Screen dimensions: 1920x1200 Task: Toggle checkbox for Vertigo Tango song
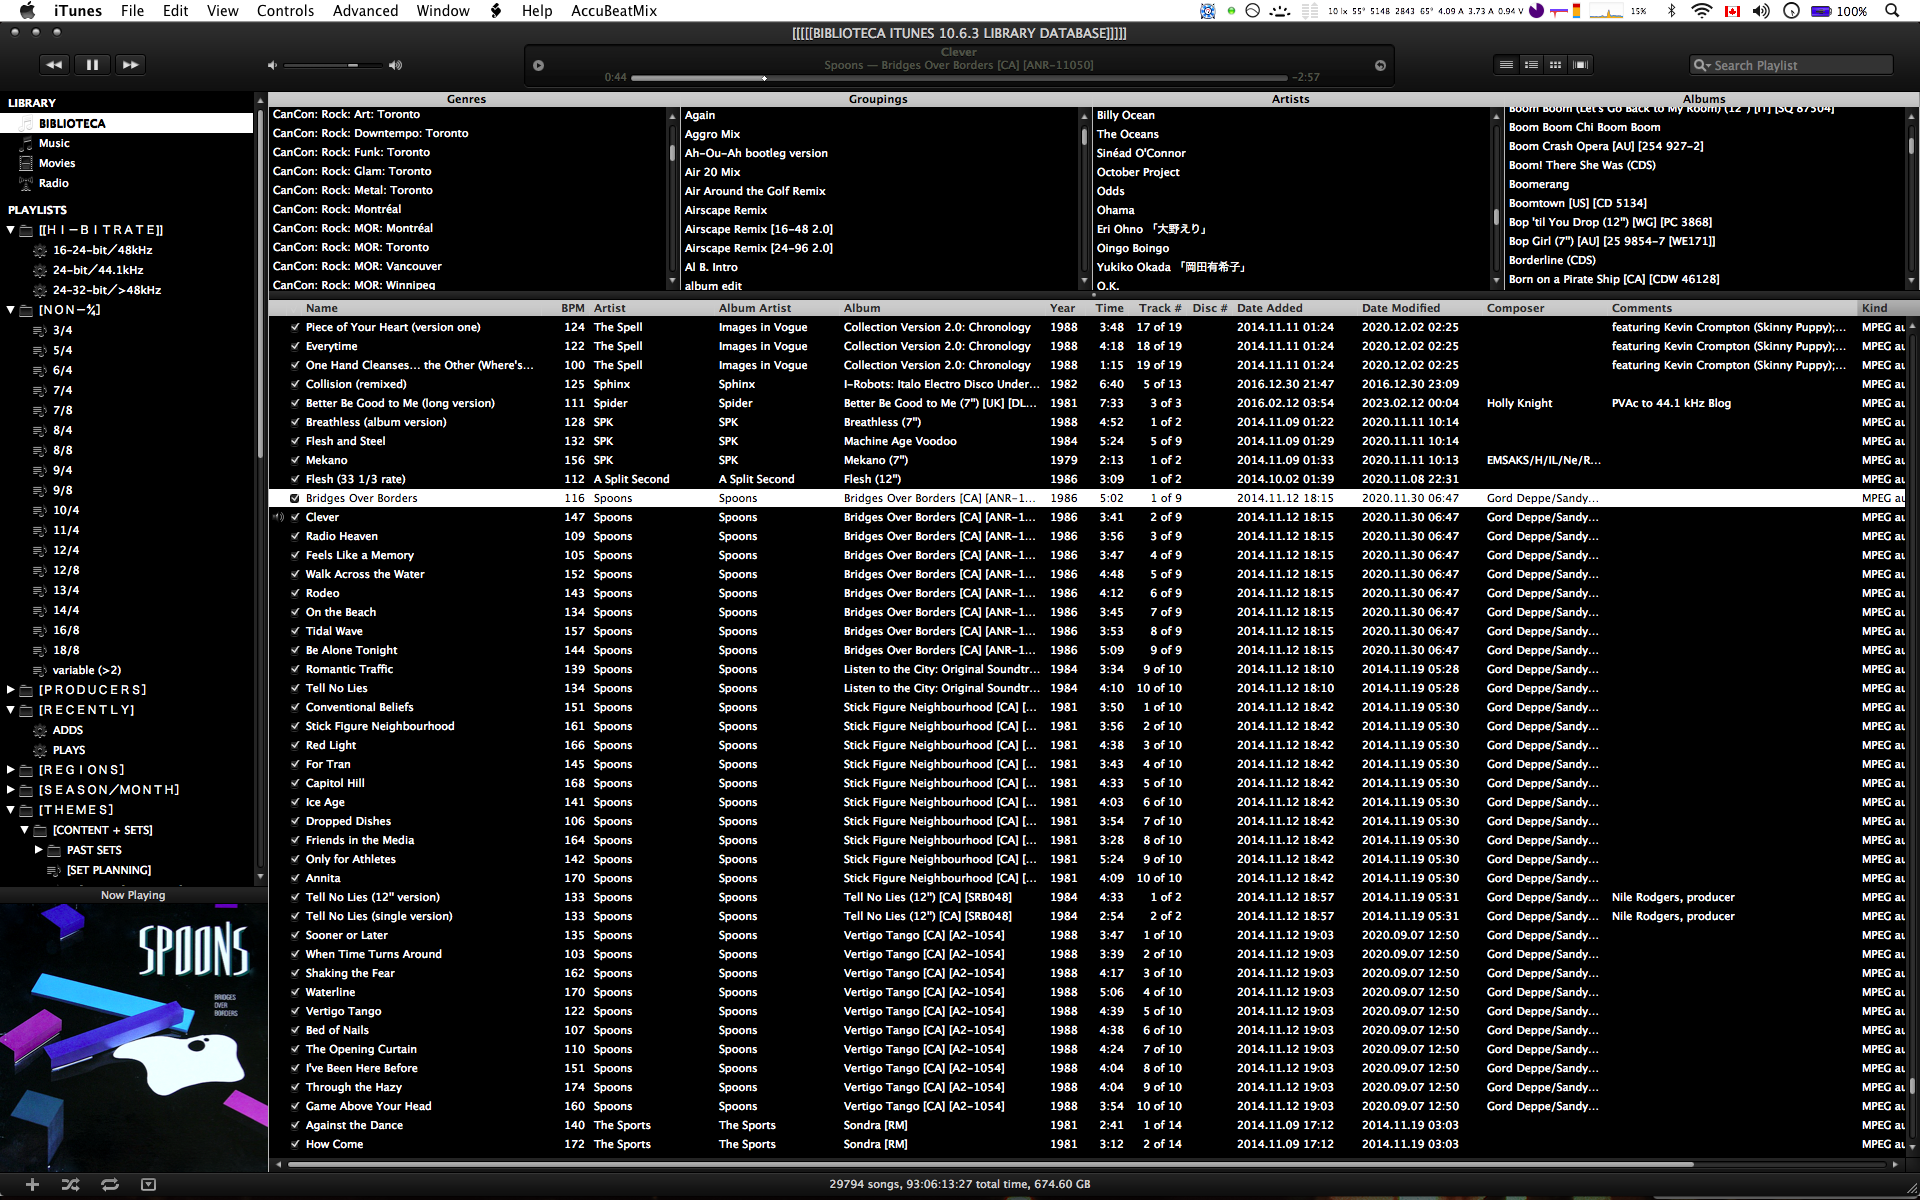295,1011
